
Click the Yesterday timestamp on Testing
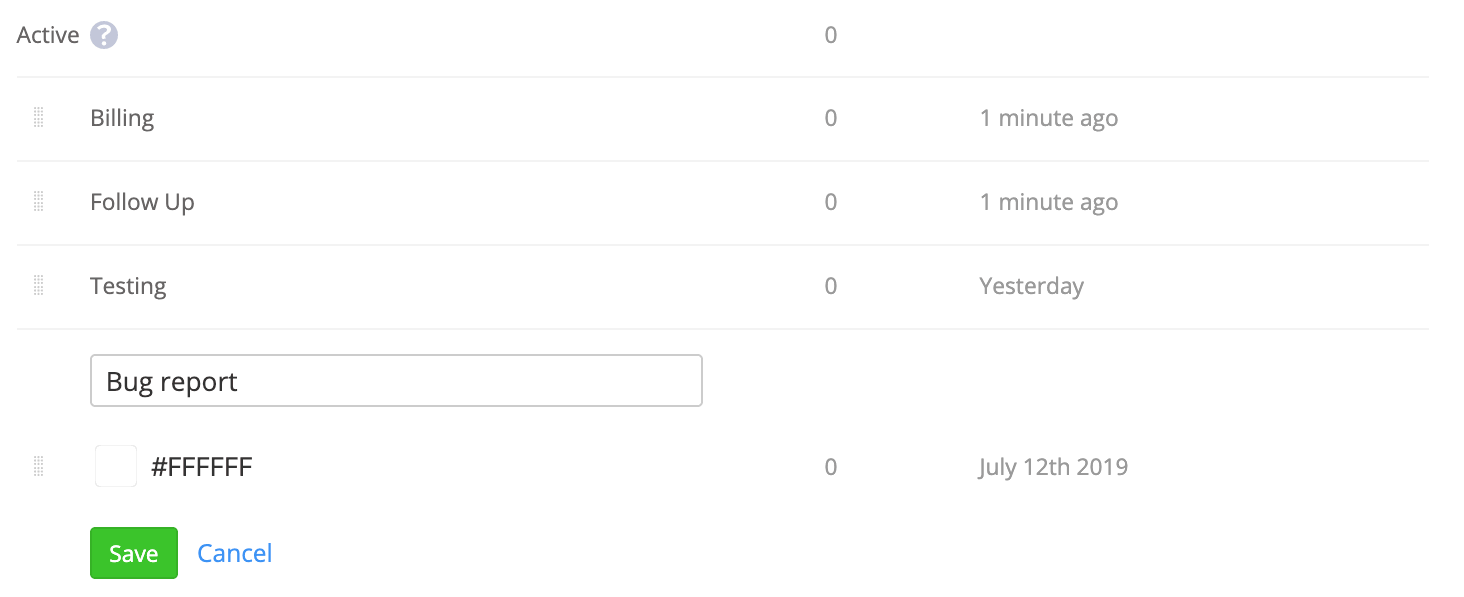coord(1032,286)
